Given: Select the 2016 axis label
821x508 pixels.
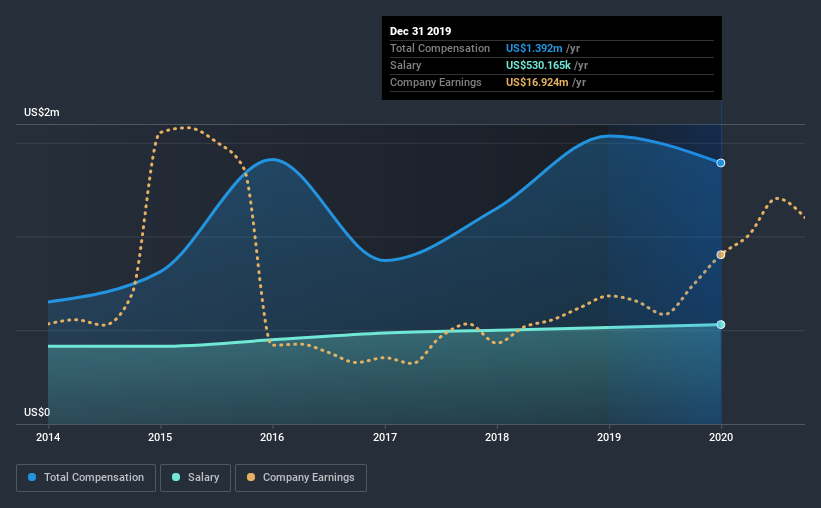Looking at the screenshot, I should click(272, 437).
